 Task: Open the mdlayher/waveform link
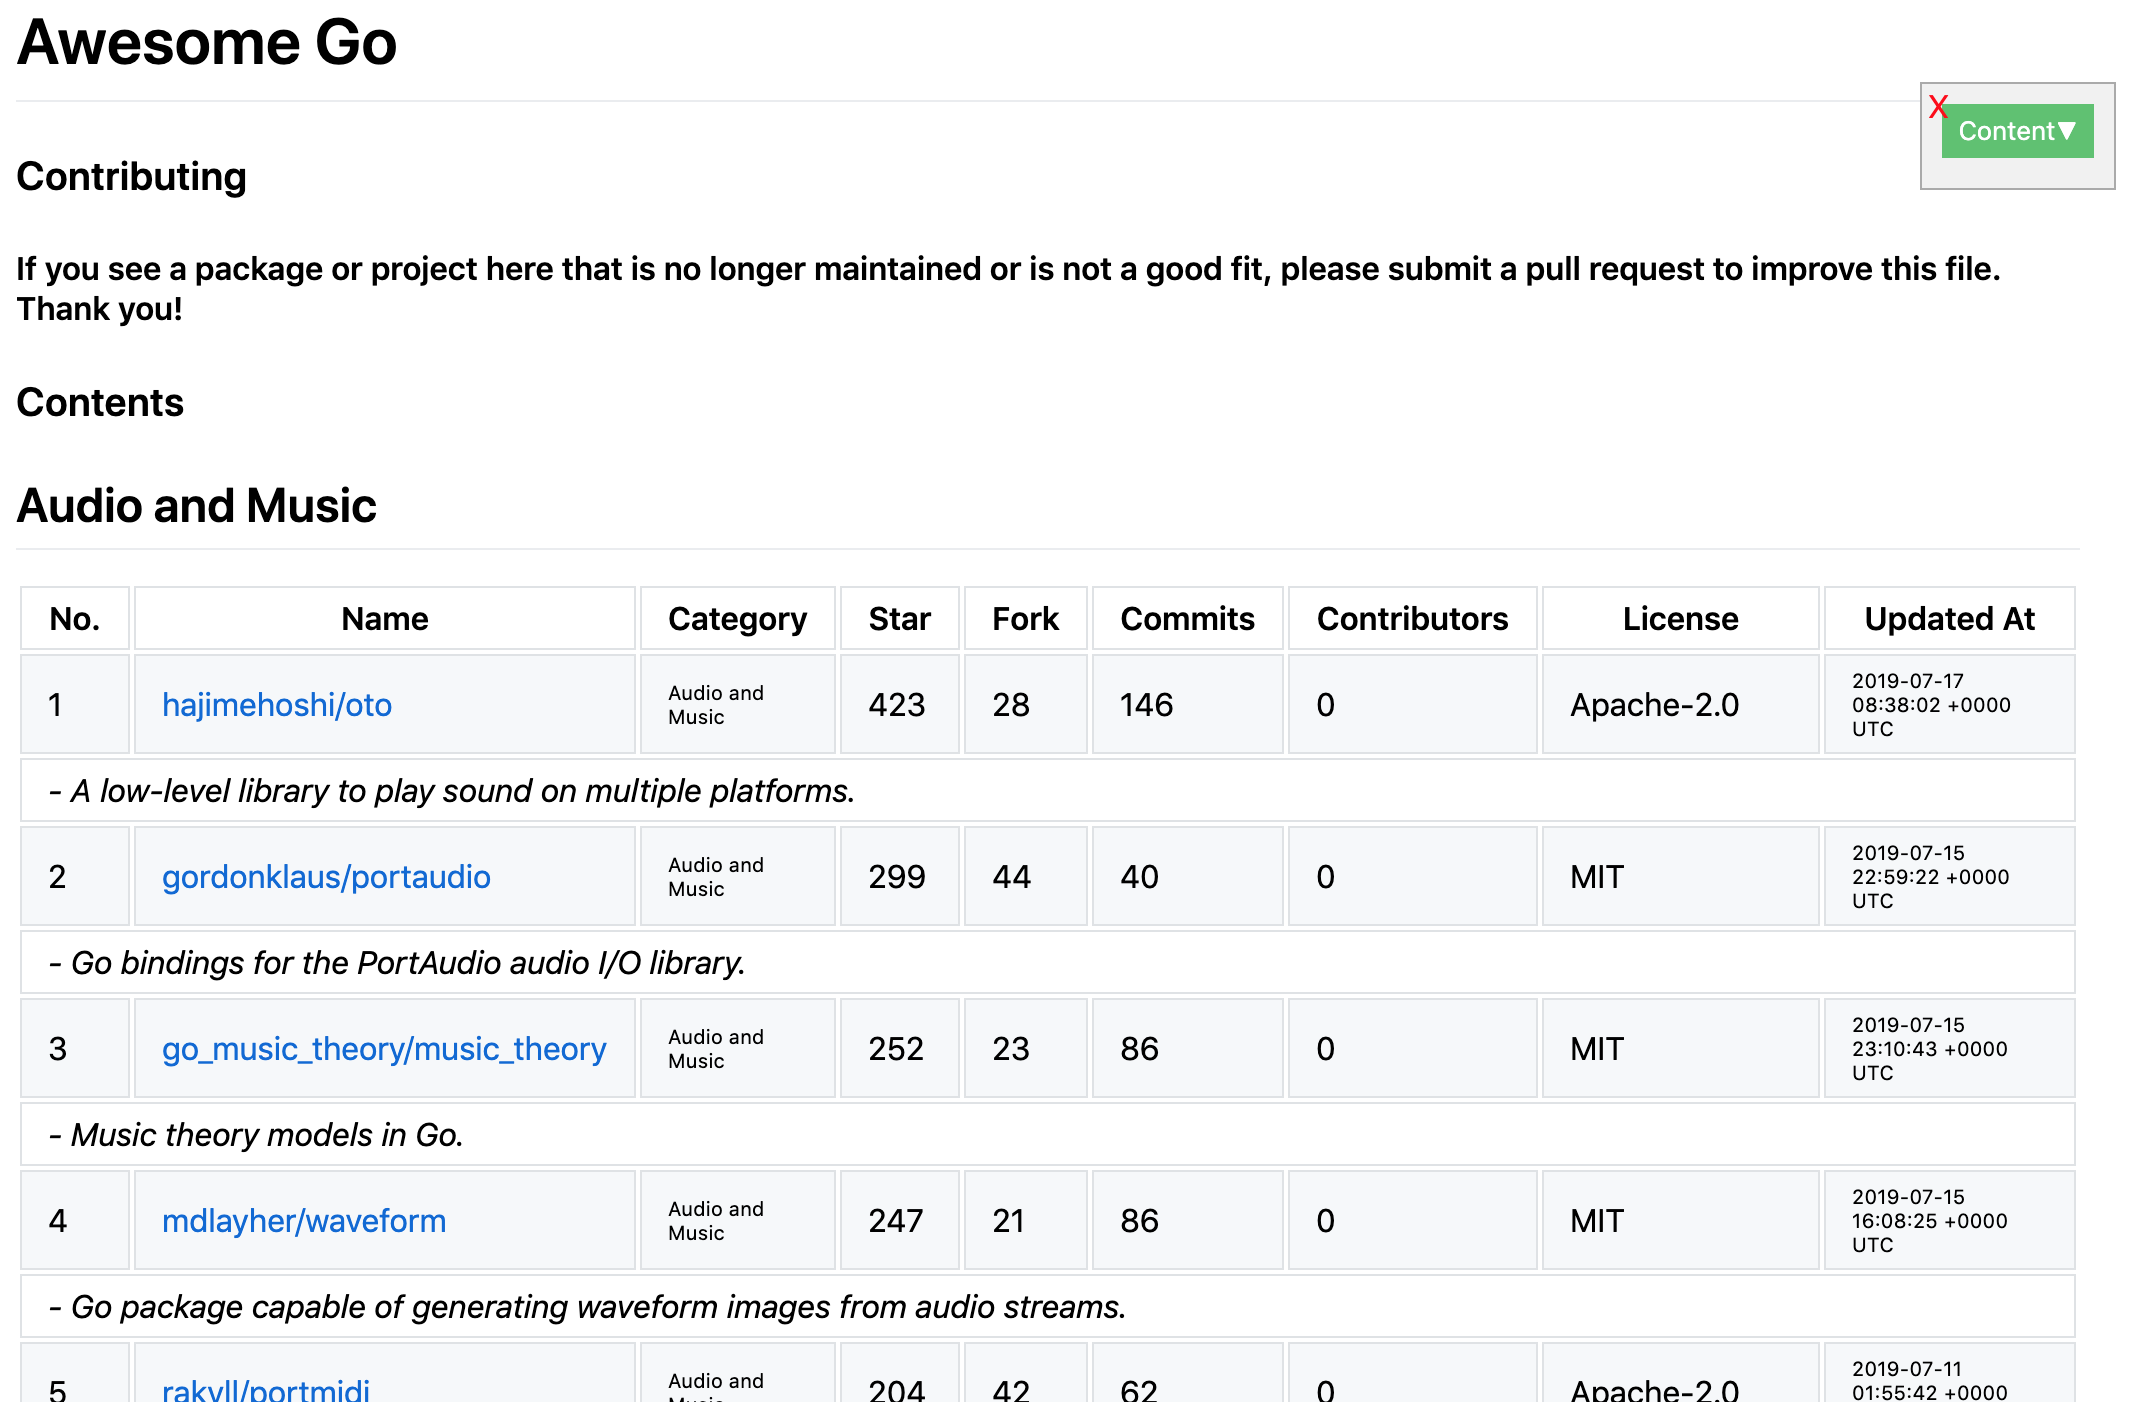(x=304, y=1221)
